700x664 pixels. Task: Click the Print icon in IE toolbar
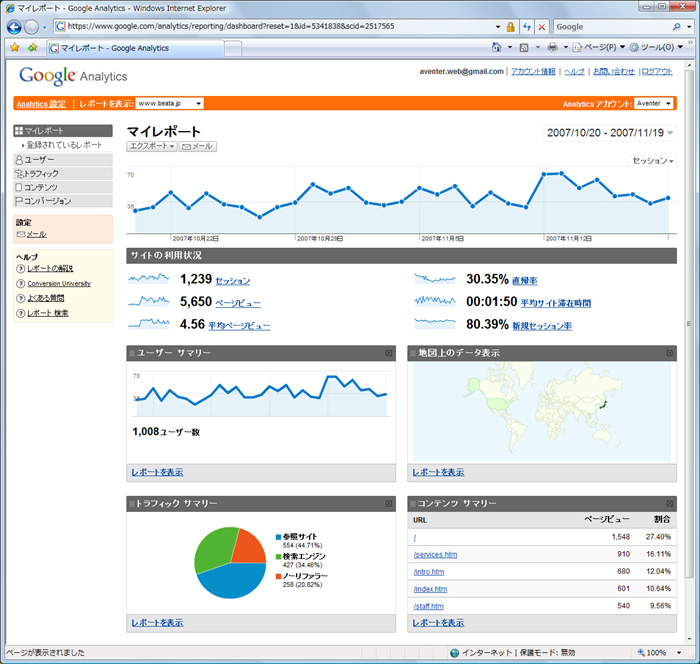coord(552,47)
